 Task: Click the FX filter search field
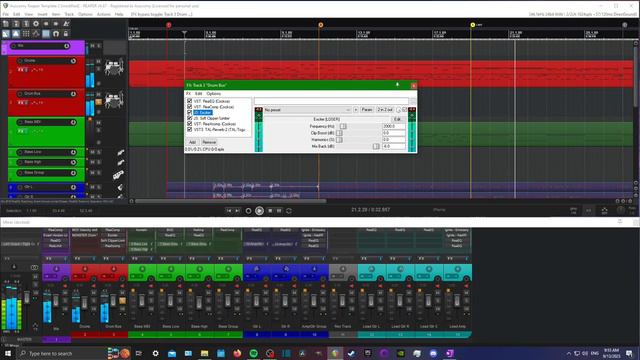coord(331,101)
